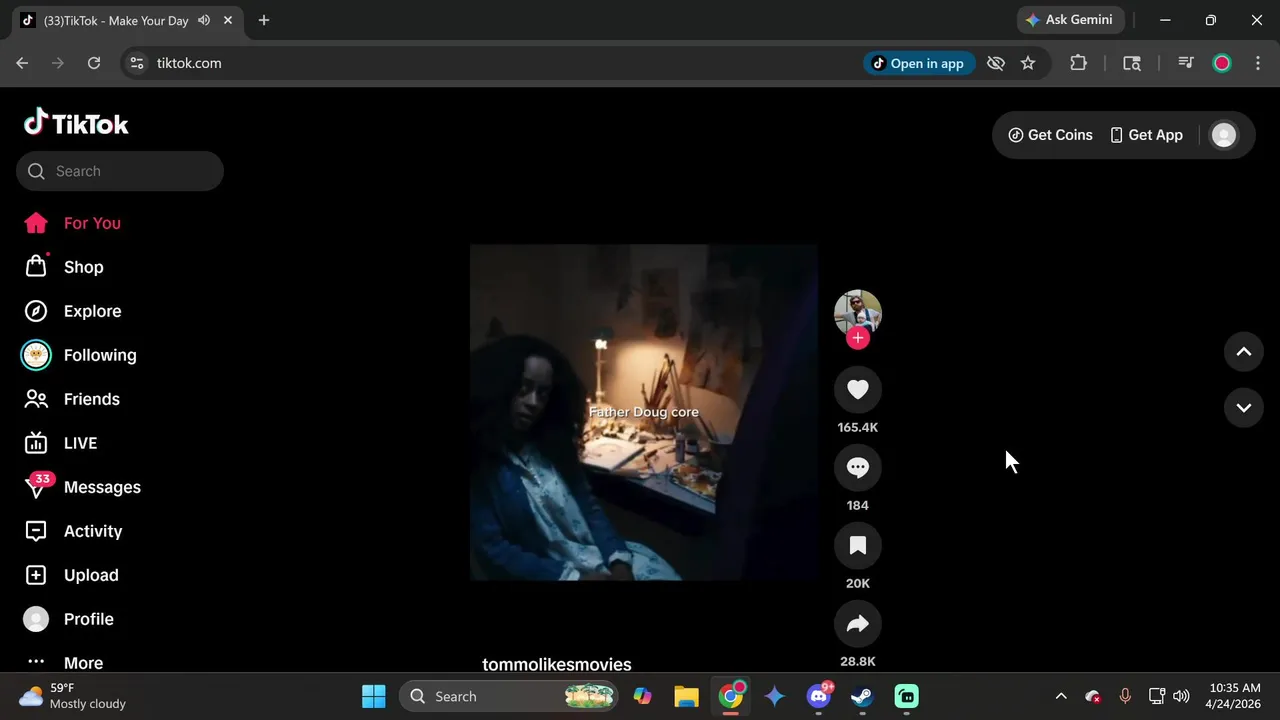The image size is (1280, 720).
Task: Open Chrome three-dot menu
Action: pyautogui.click(x=1257, y=63)
